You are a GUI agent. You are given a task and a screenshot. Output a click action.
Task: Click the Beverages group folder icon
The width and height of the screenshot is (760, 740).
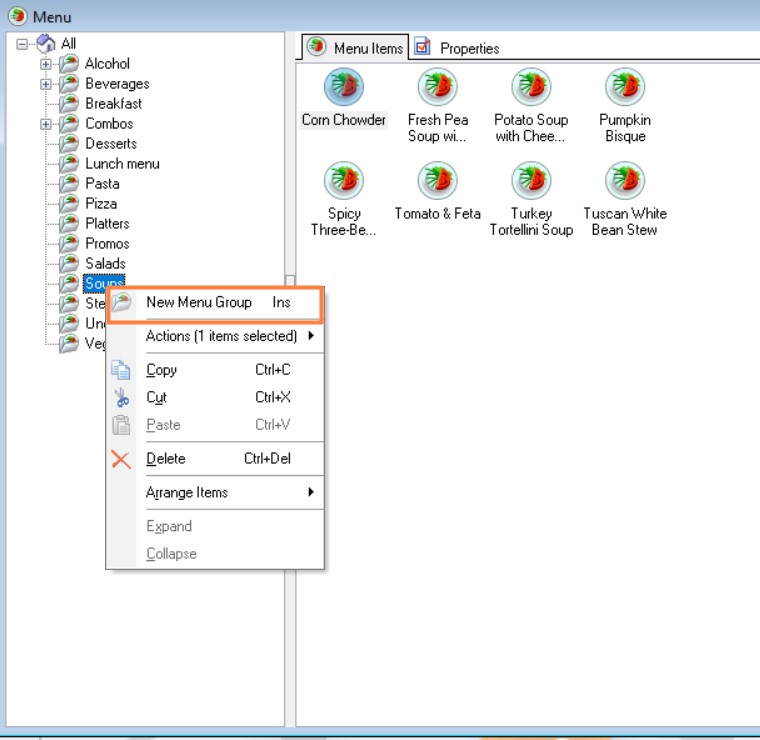pos(69,83)
